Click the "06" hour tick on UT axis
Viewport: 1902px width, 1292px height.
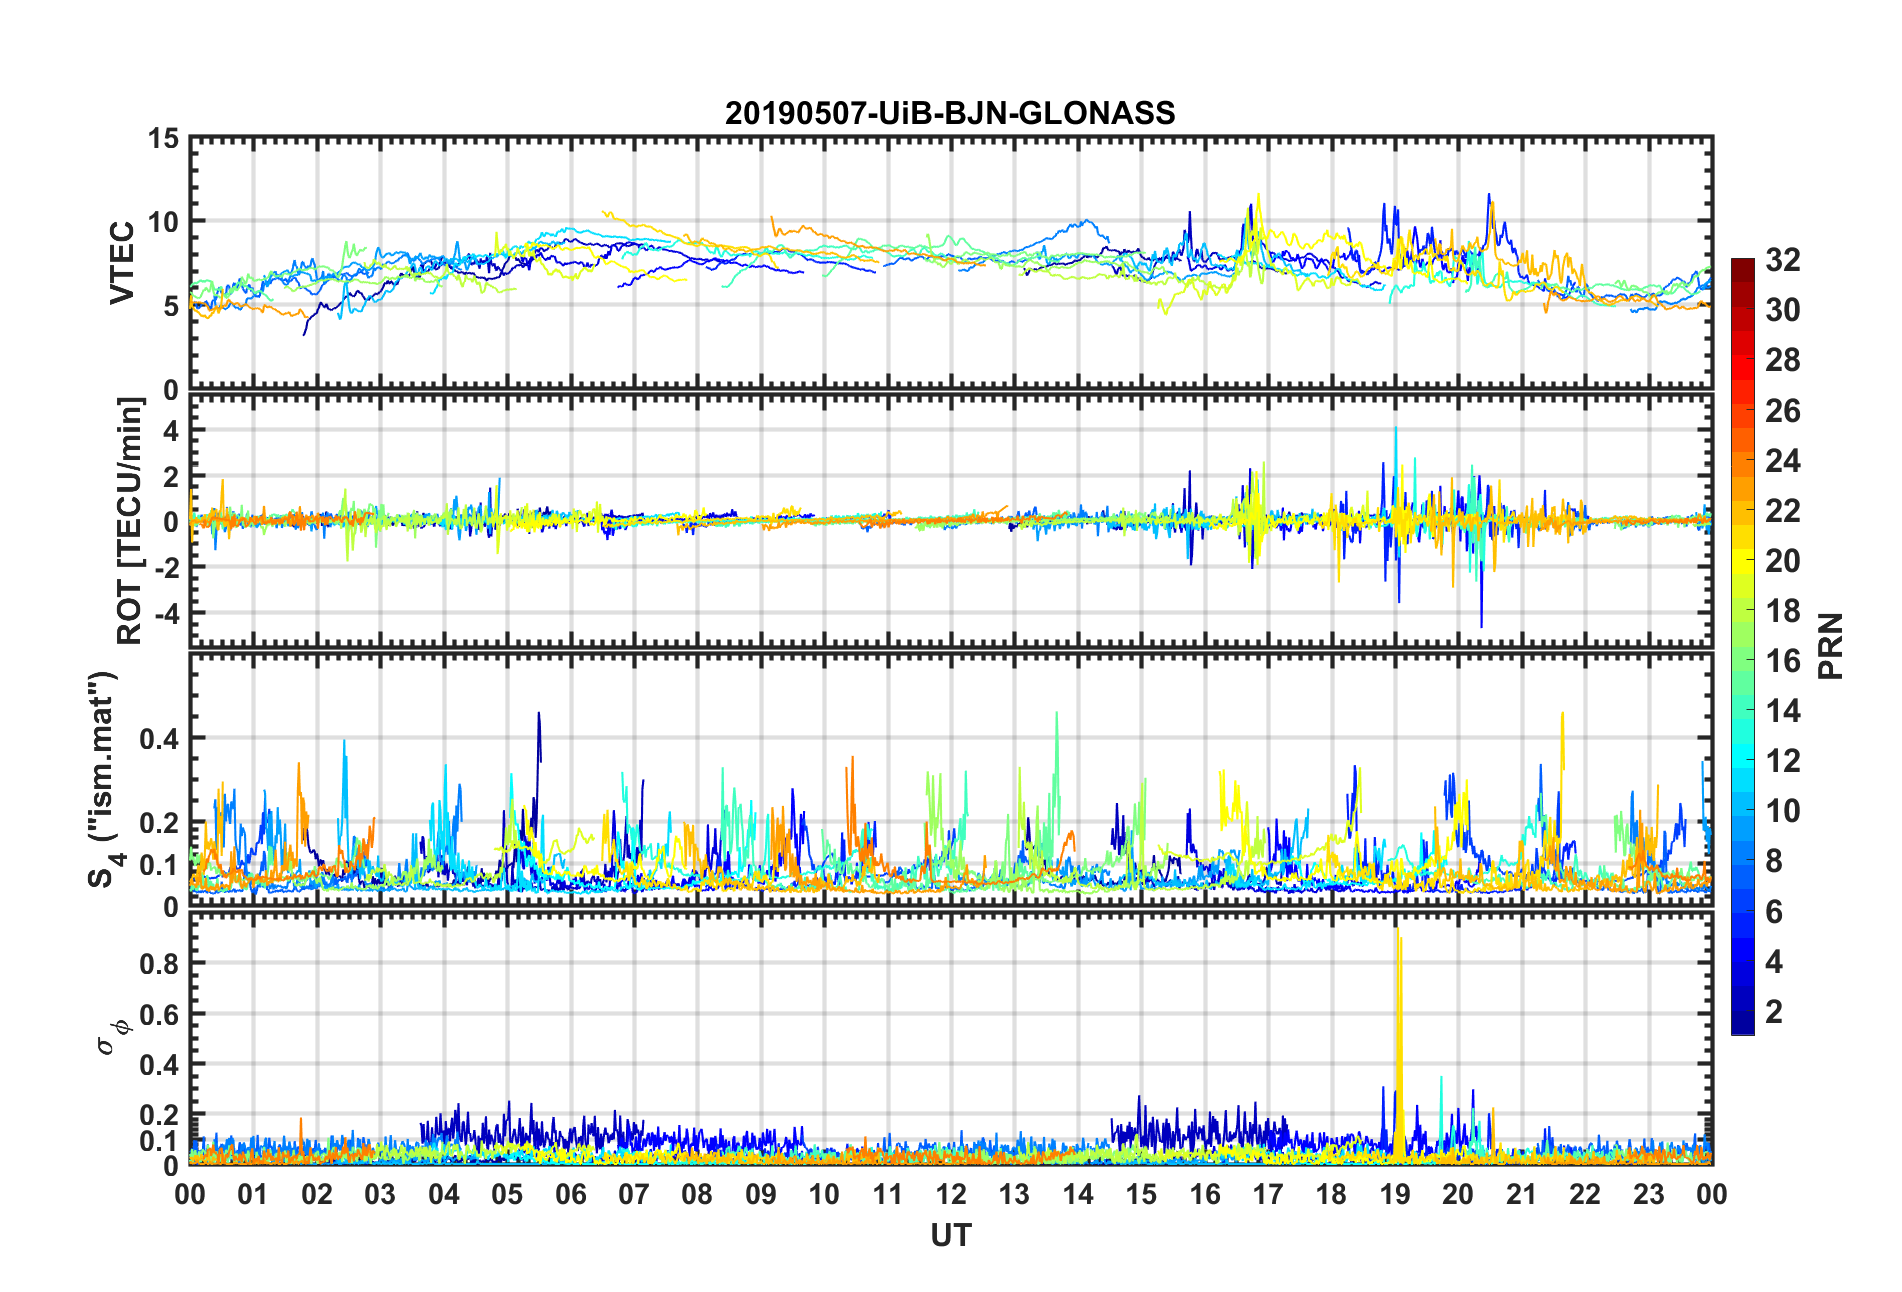tap(571, 1194)
